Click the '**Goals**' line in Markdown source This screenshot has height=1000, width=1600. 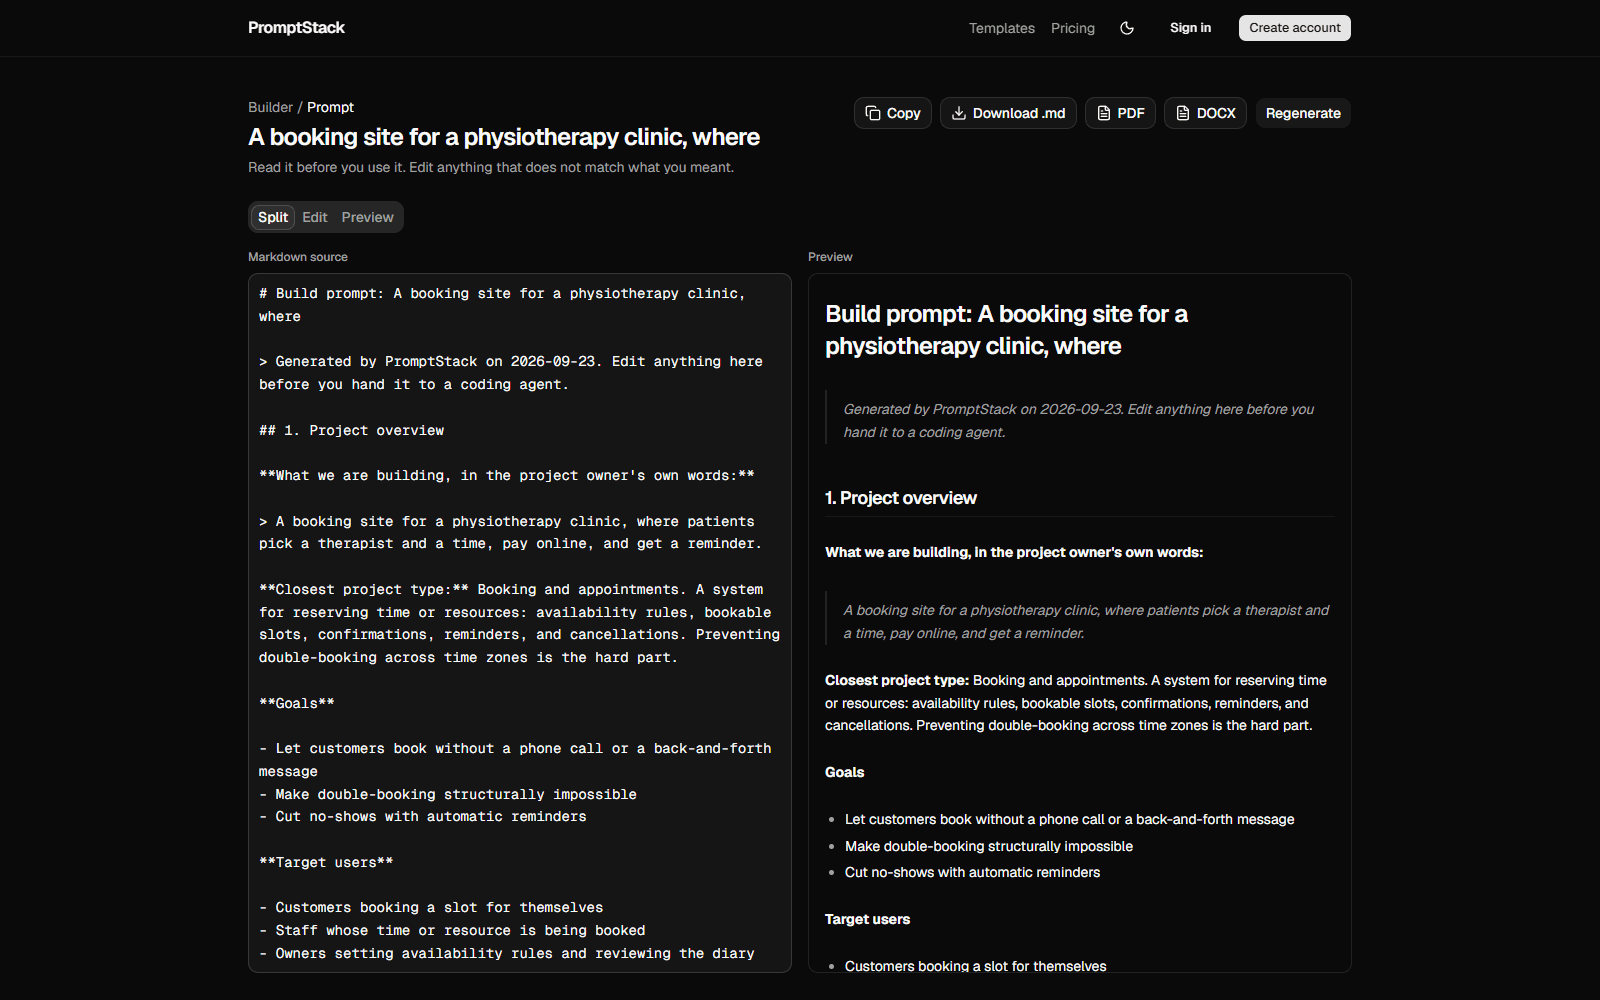coord(297,703)
